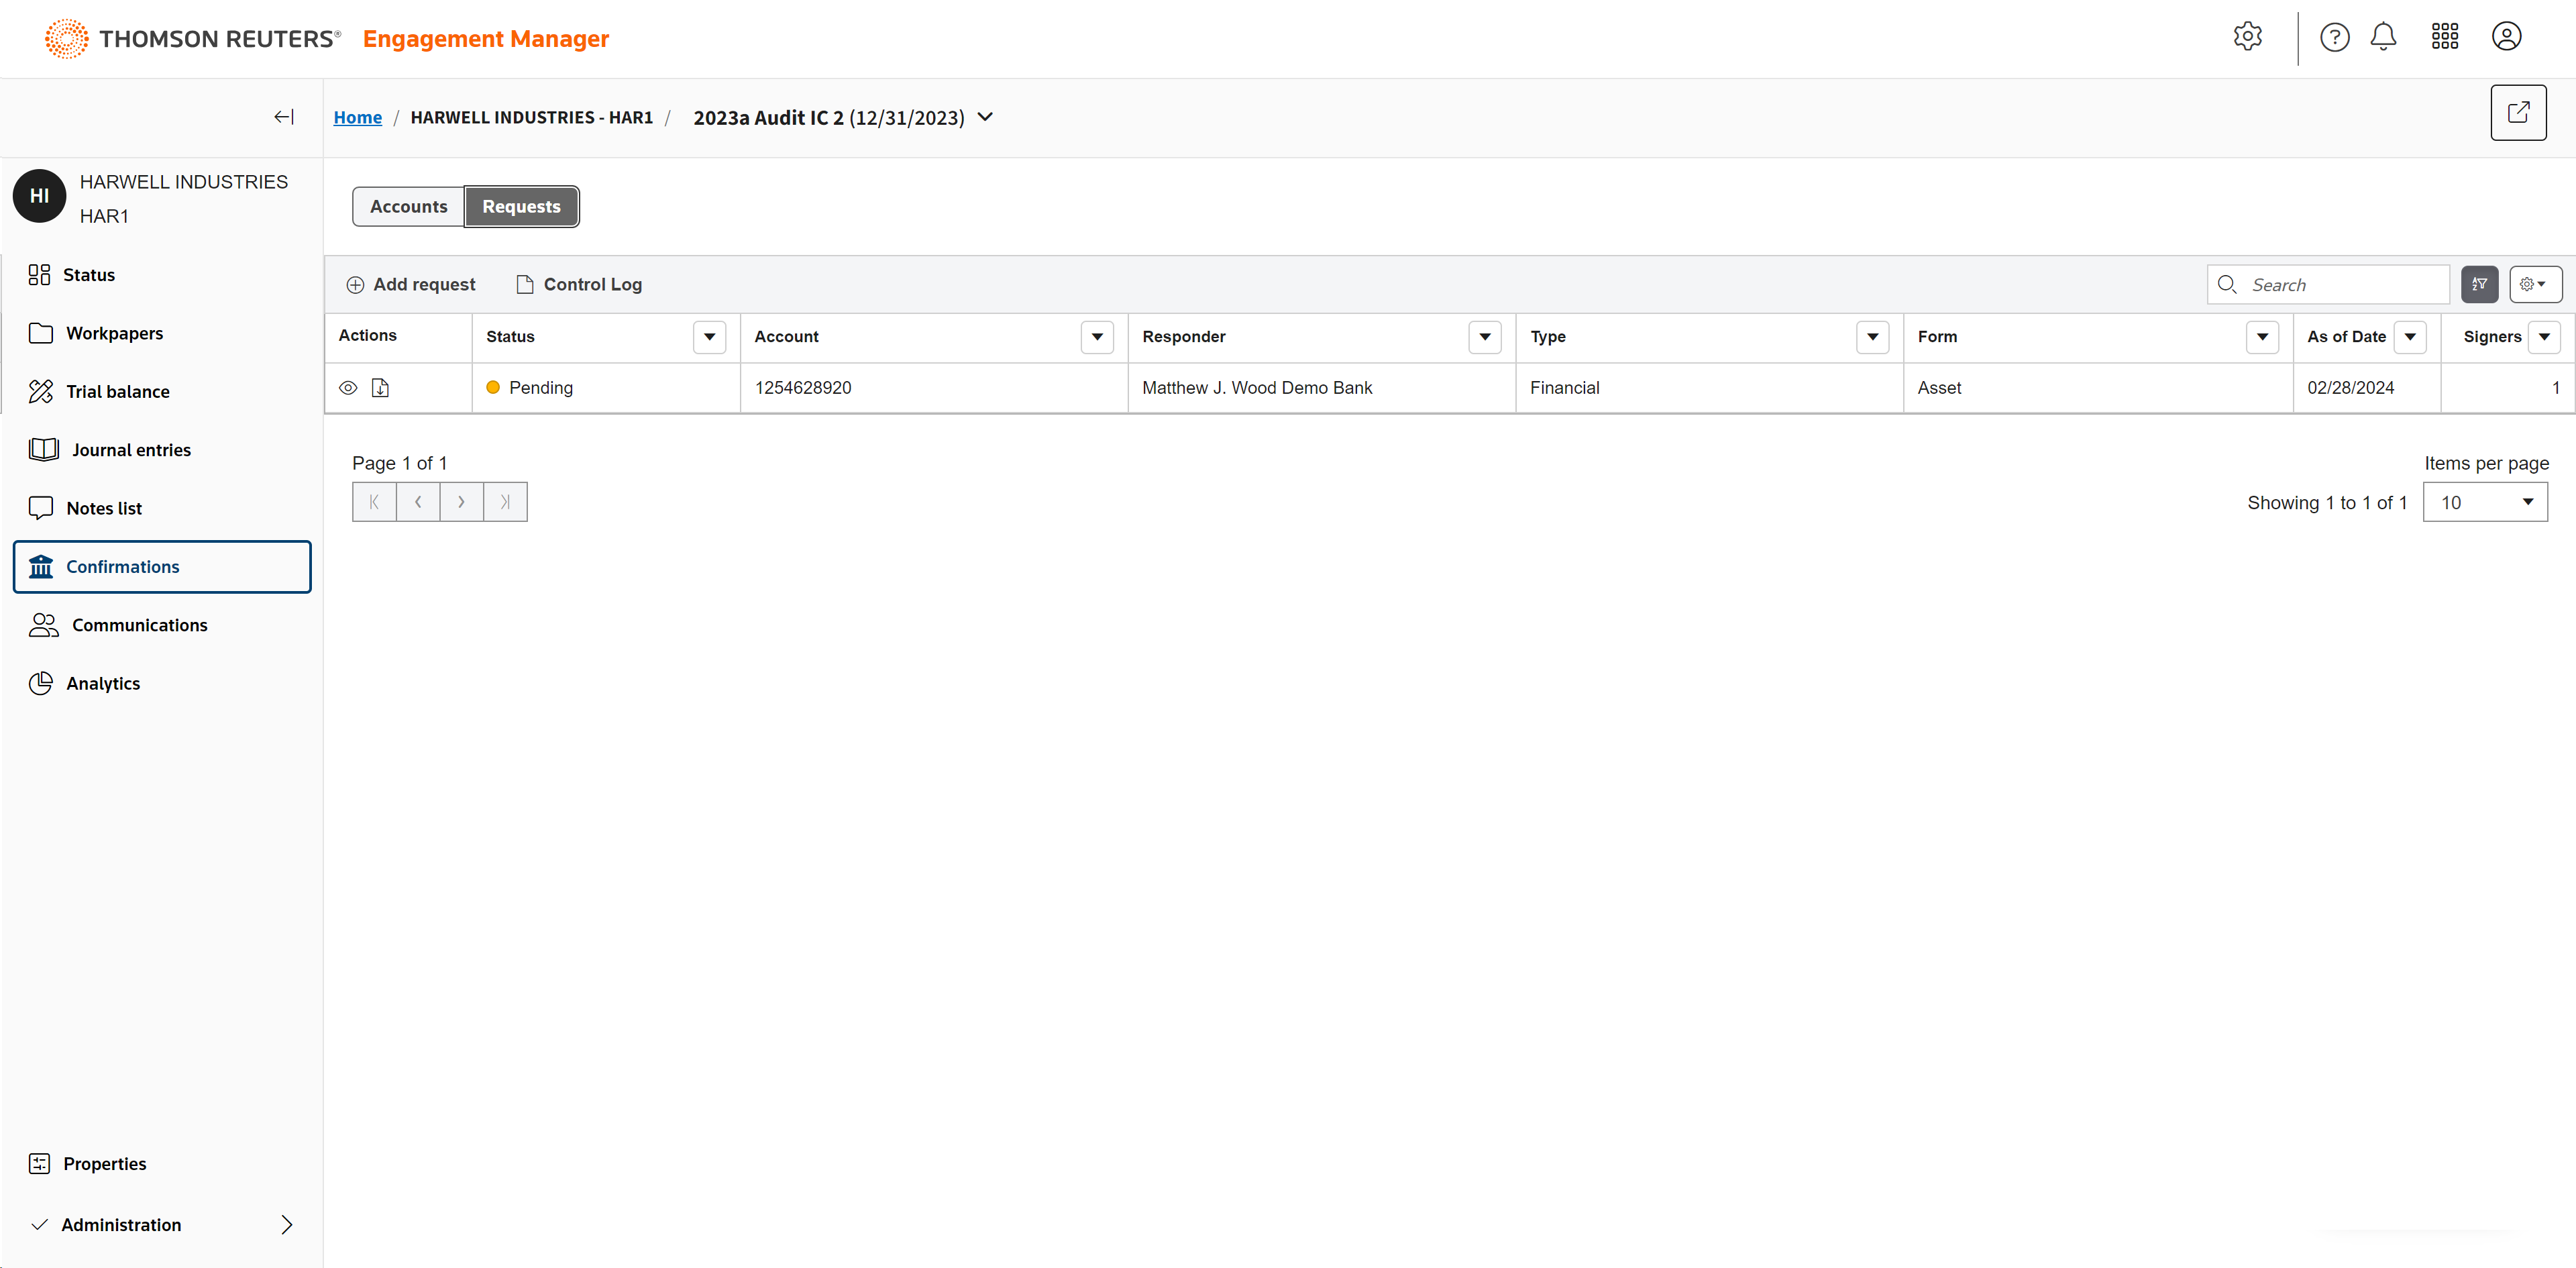This screenshot has height=1268, width=2576.
Task: Open Items per page dropdown
Action: pos(2484,502)
